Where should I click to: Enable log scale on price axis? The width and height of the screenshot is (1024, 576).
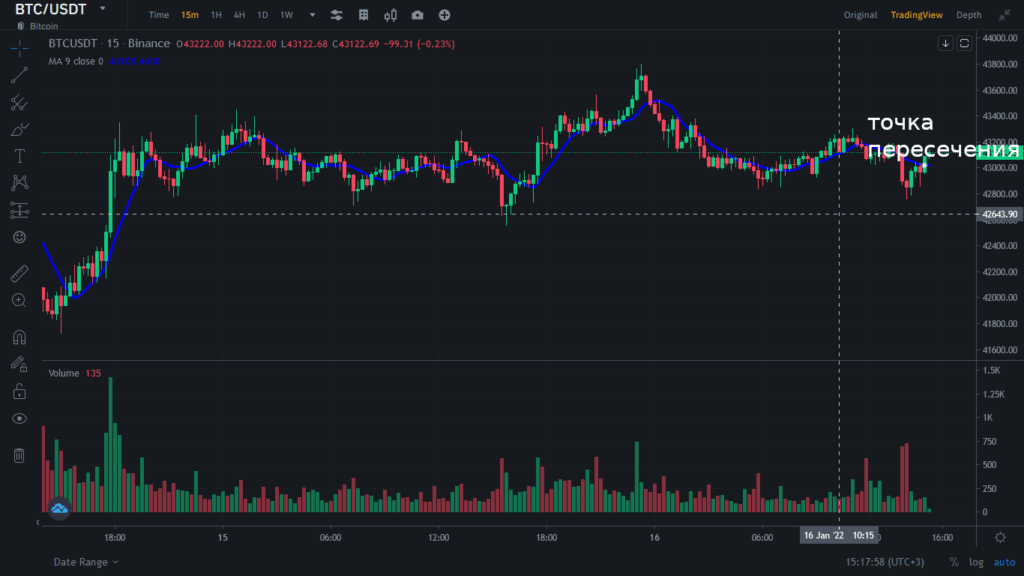[x=976, y=562]
